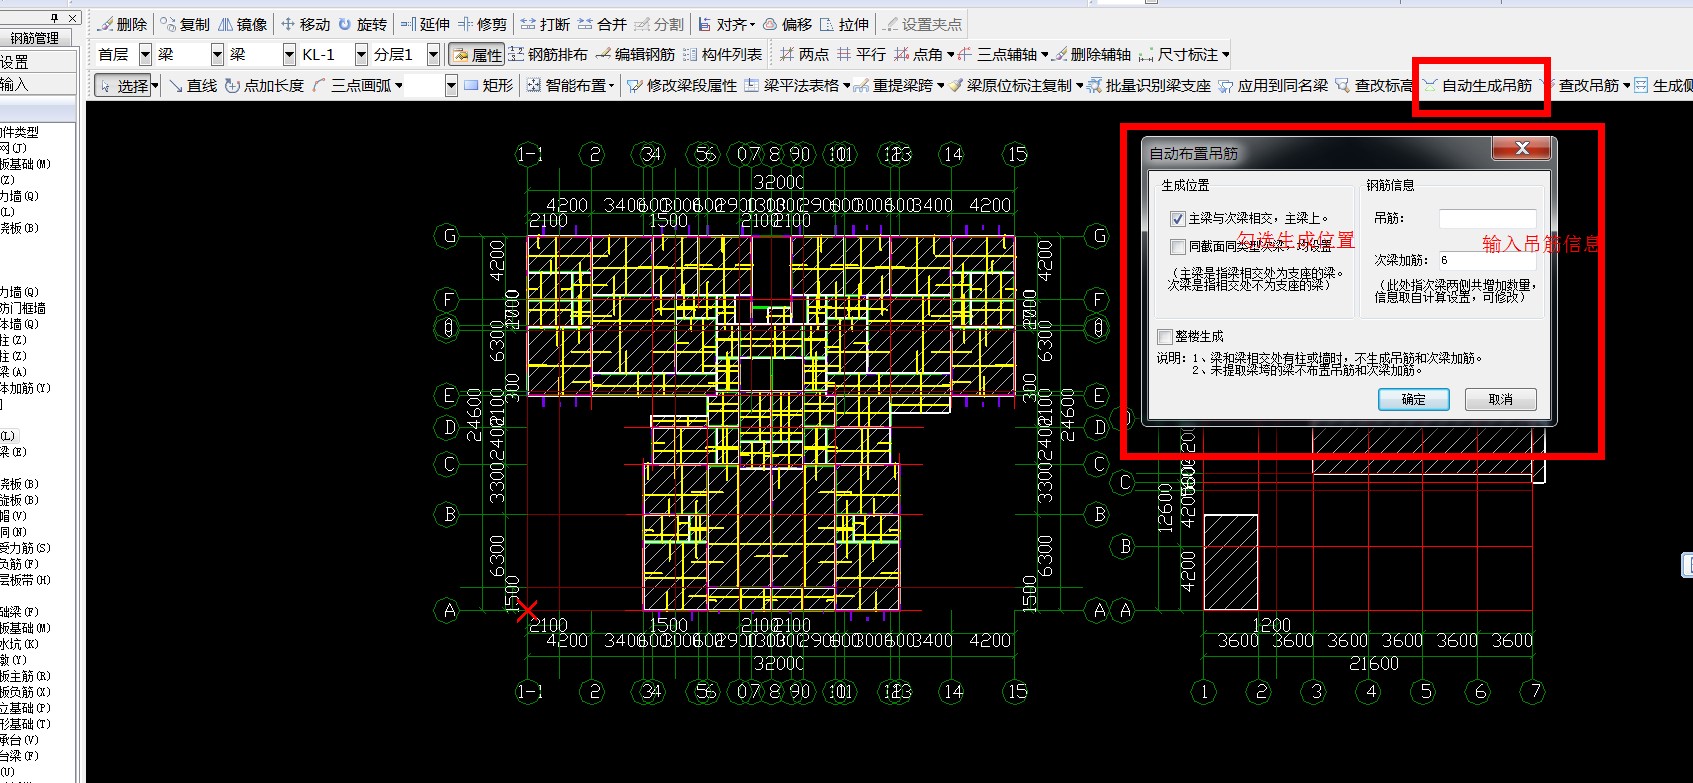Open 编辑钢筋 edit rebar
This screenshot has width=1693, height=783.
click(x=635, y=54)
